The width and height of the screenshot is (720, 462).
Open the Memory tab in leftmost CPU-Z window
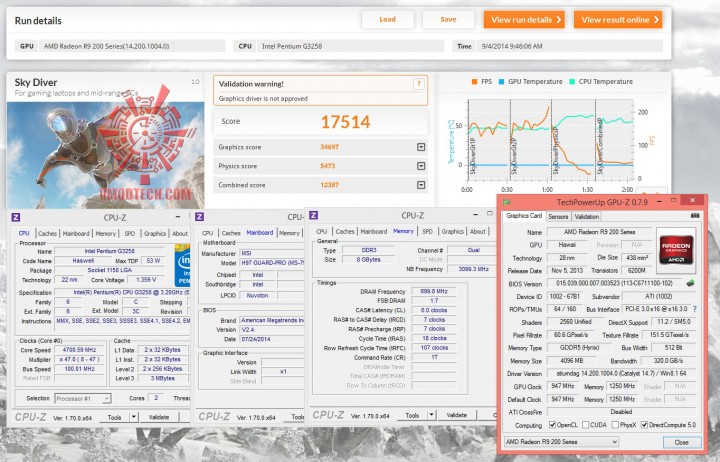106,233
